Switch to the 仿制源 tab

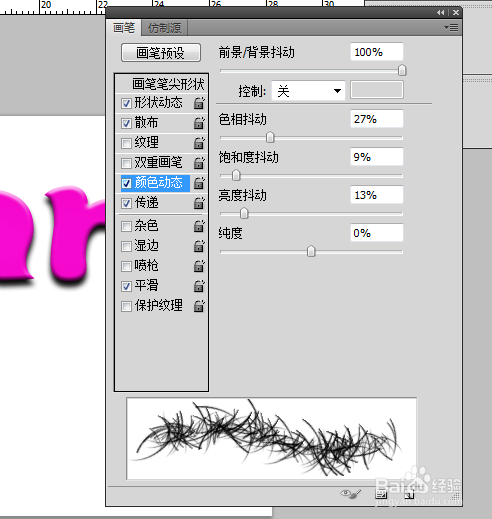tap(164, 28)
